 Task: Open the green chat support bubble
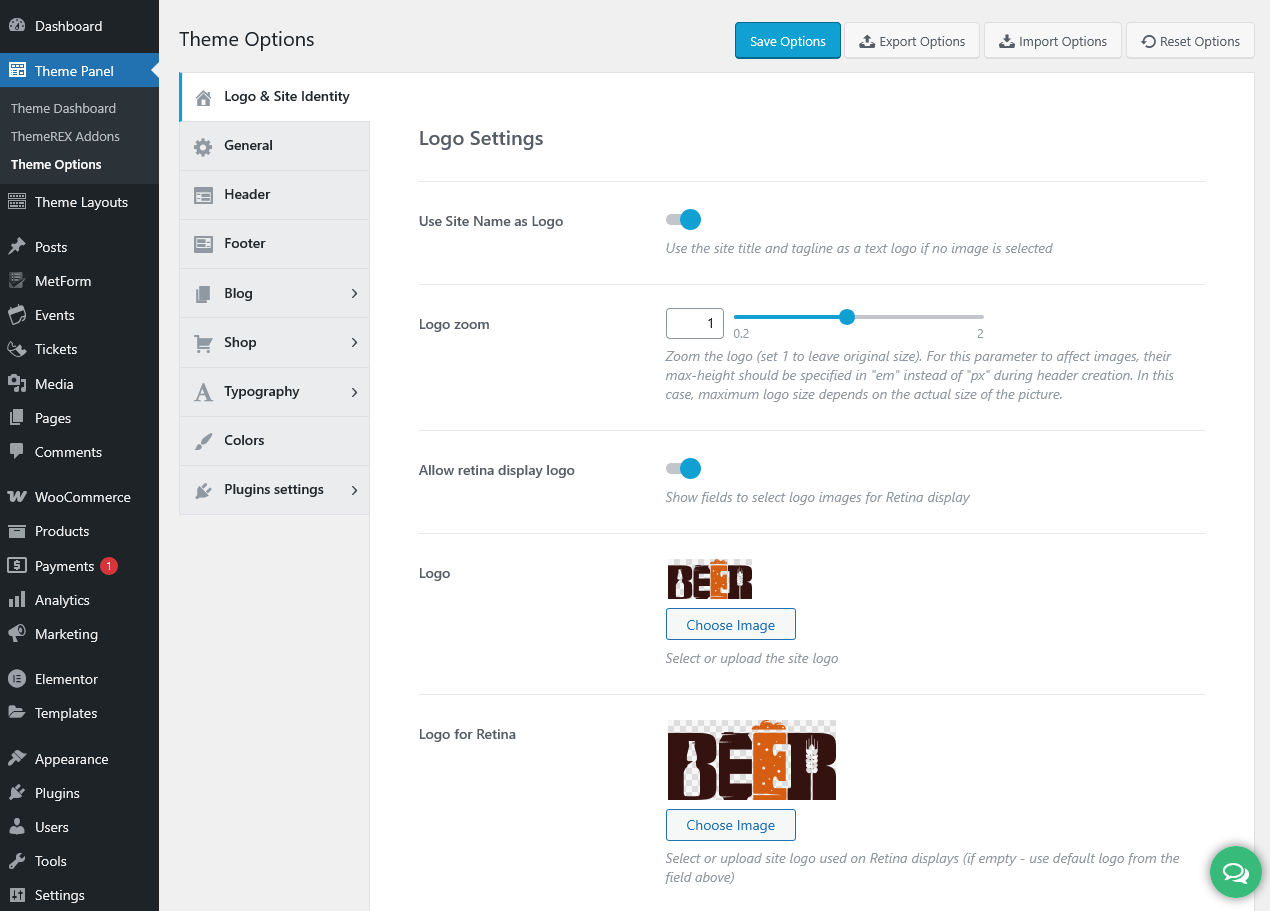pos(1235,873)
